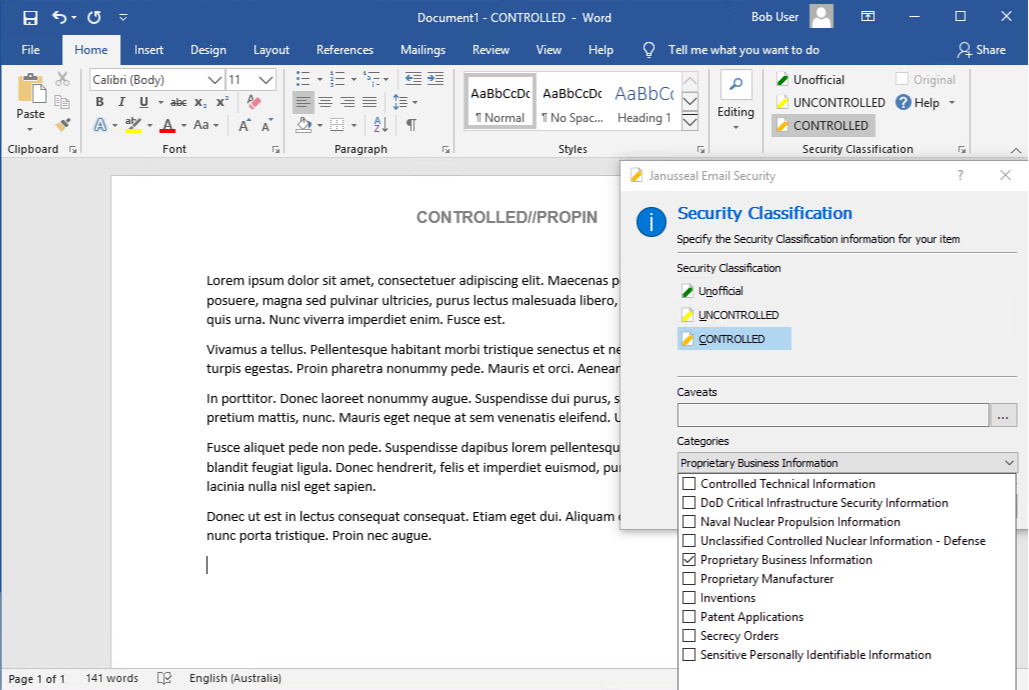Screen dimensions: 1029x690
Task: Save the document with the floppy disk icon
Action: click(x=30, y=18)
